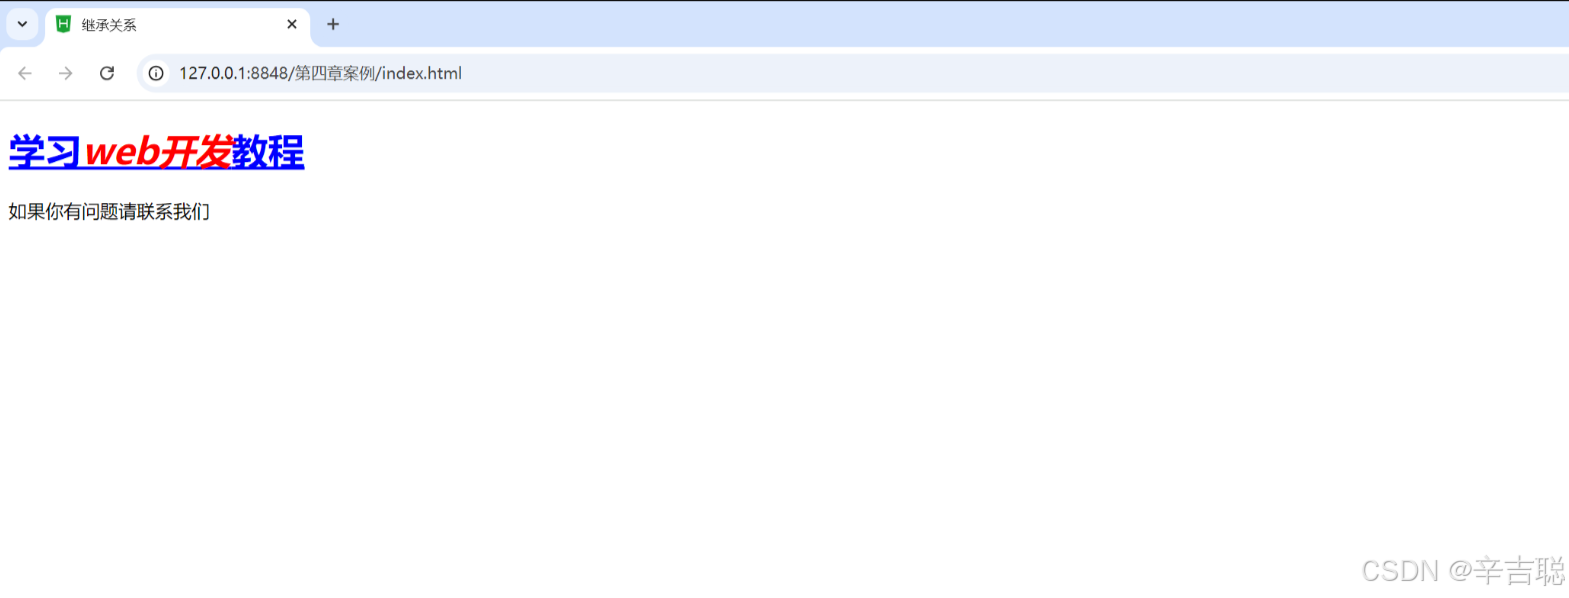The width and height of the screenshot is (1569, 598).
Task: Close the 继承关系 tab
Action: point(292,24)
